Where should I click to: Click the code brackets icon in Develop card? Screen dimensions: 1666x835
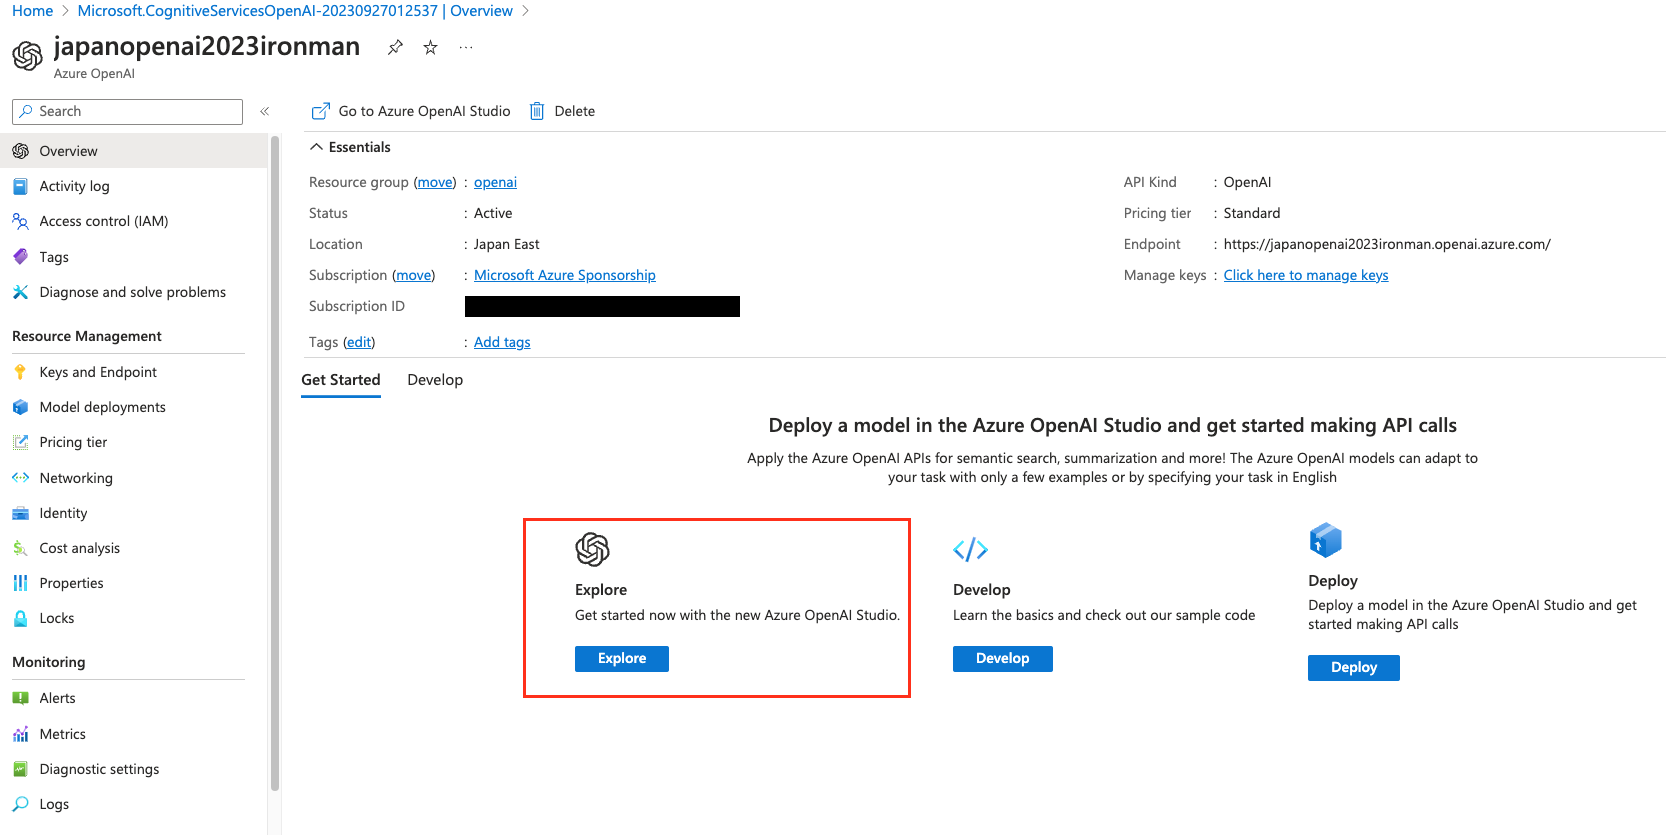point(970,549)
